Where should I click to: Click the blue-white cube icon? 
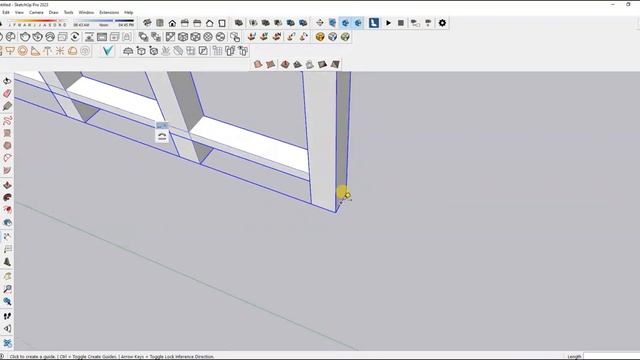(x=333, y=37)
